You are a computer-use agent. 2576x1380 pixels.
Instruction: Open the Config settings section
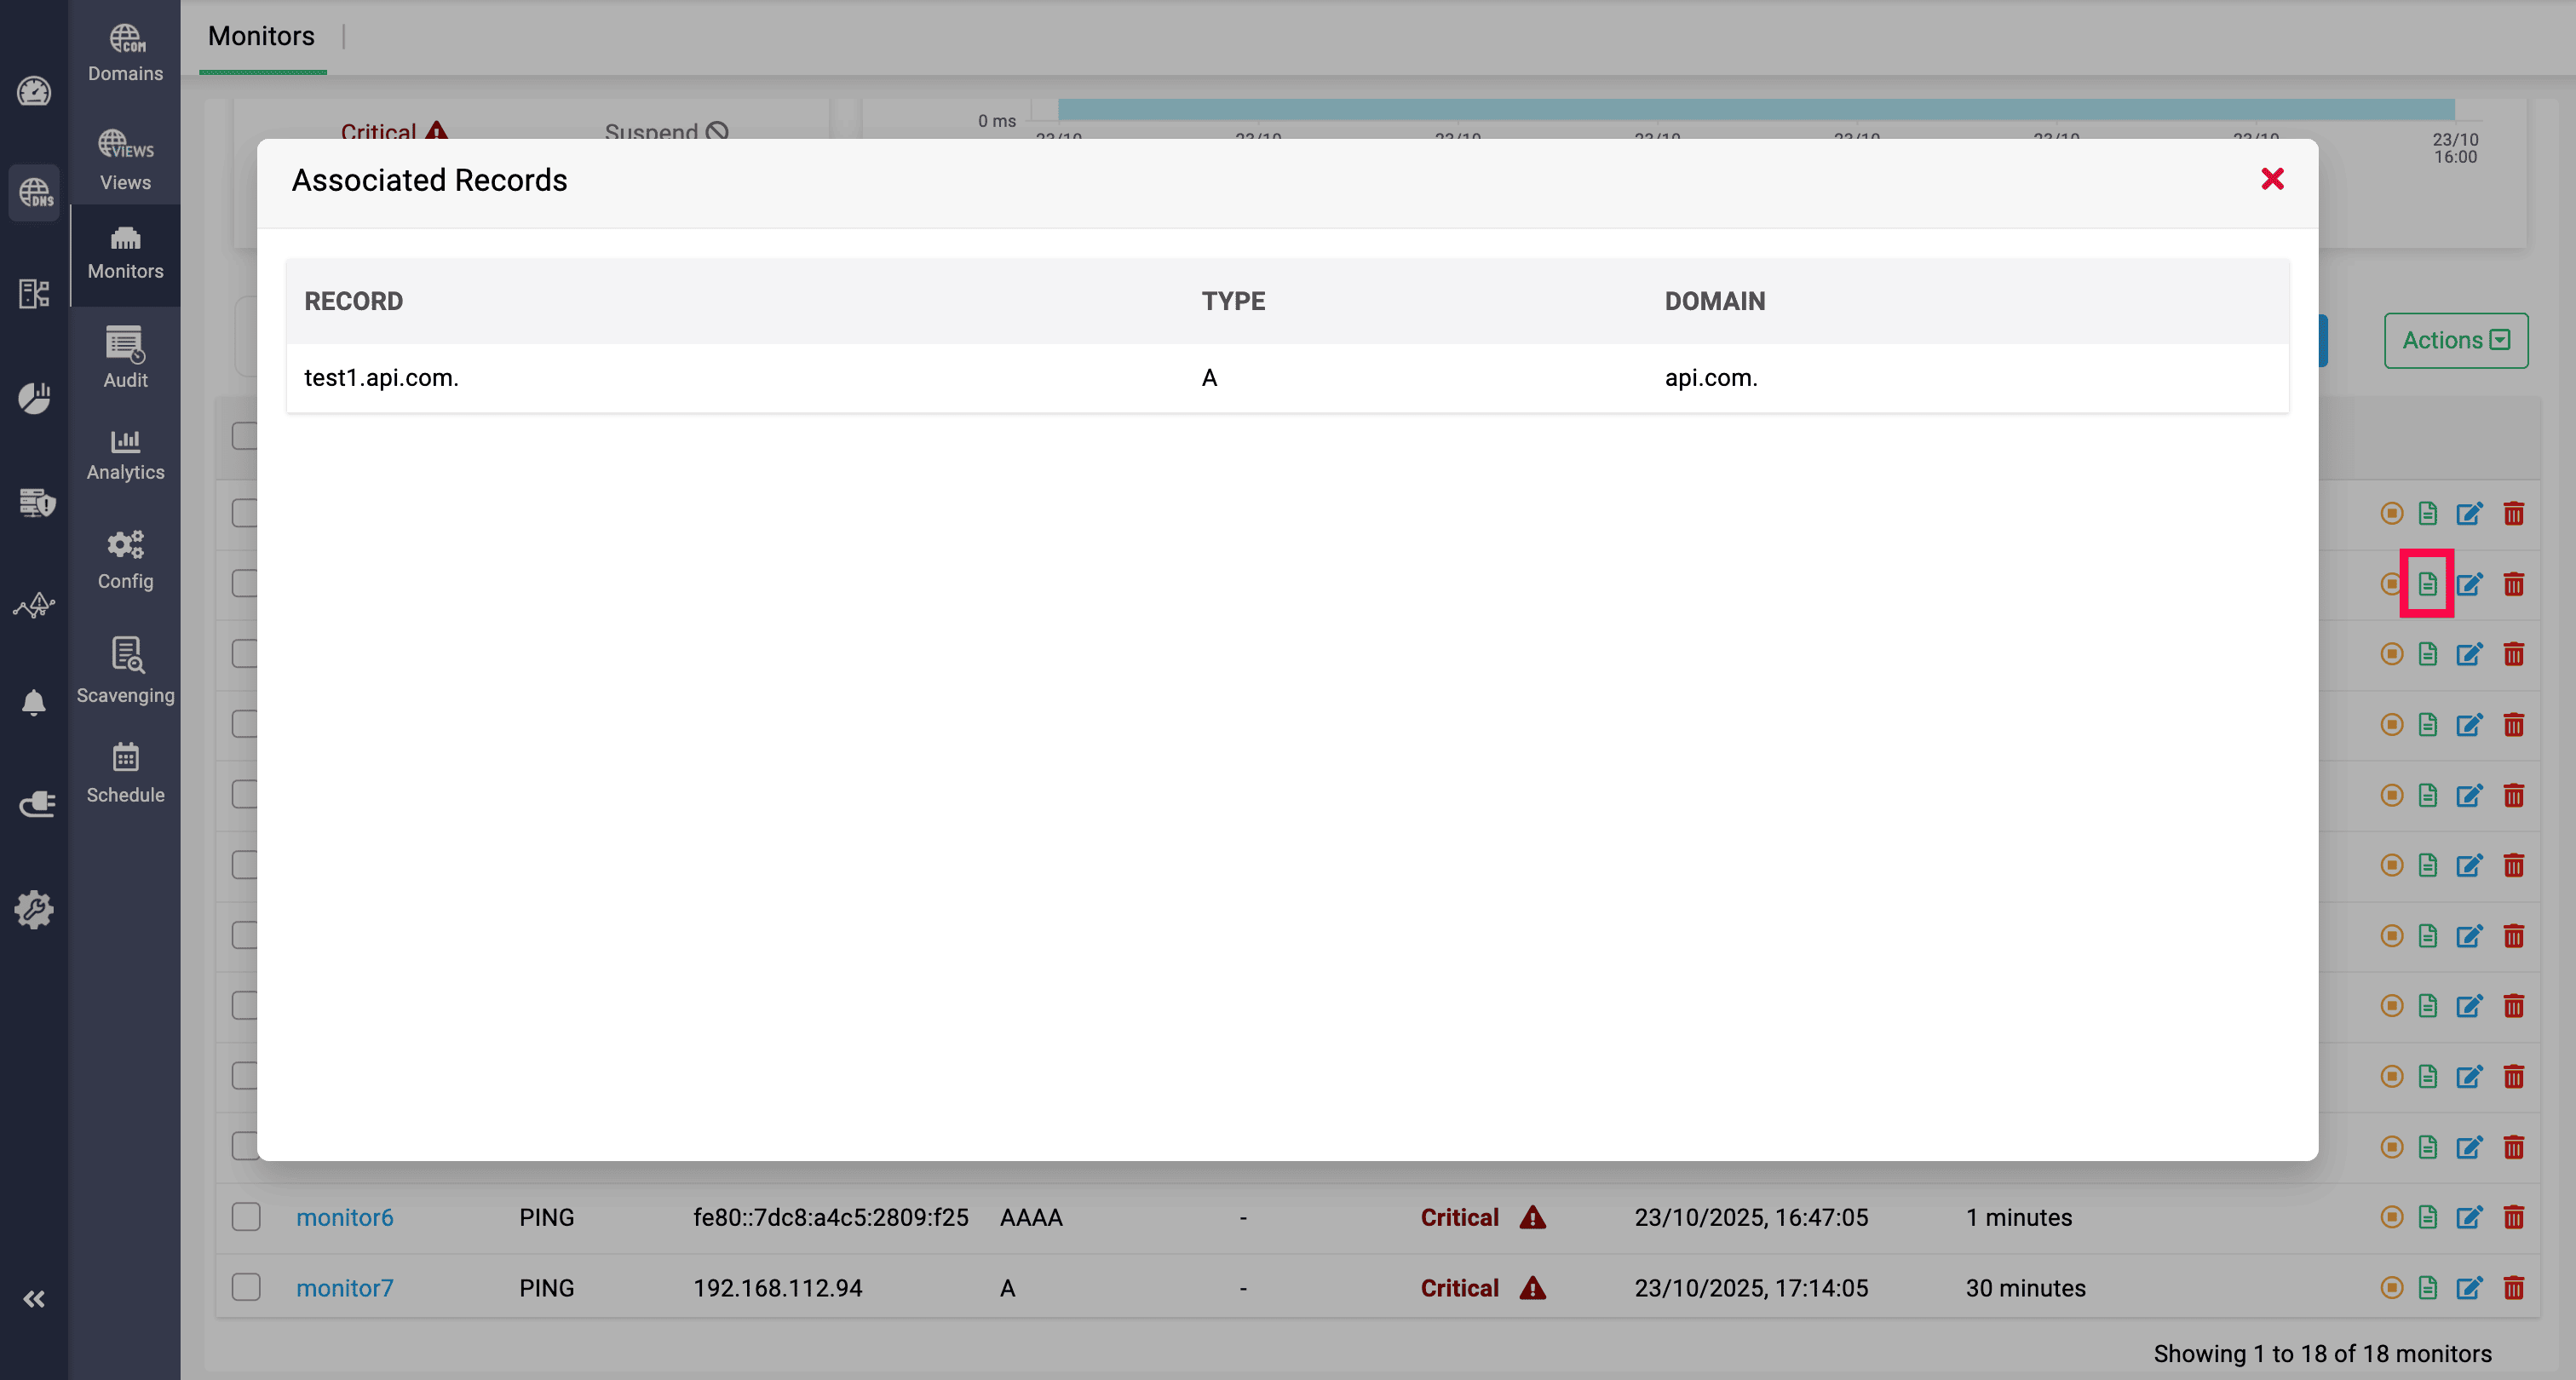tap(125, 560)
